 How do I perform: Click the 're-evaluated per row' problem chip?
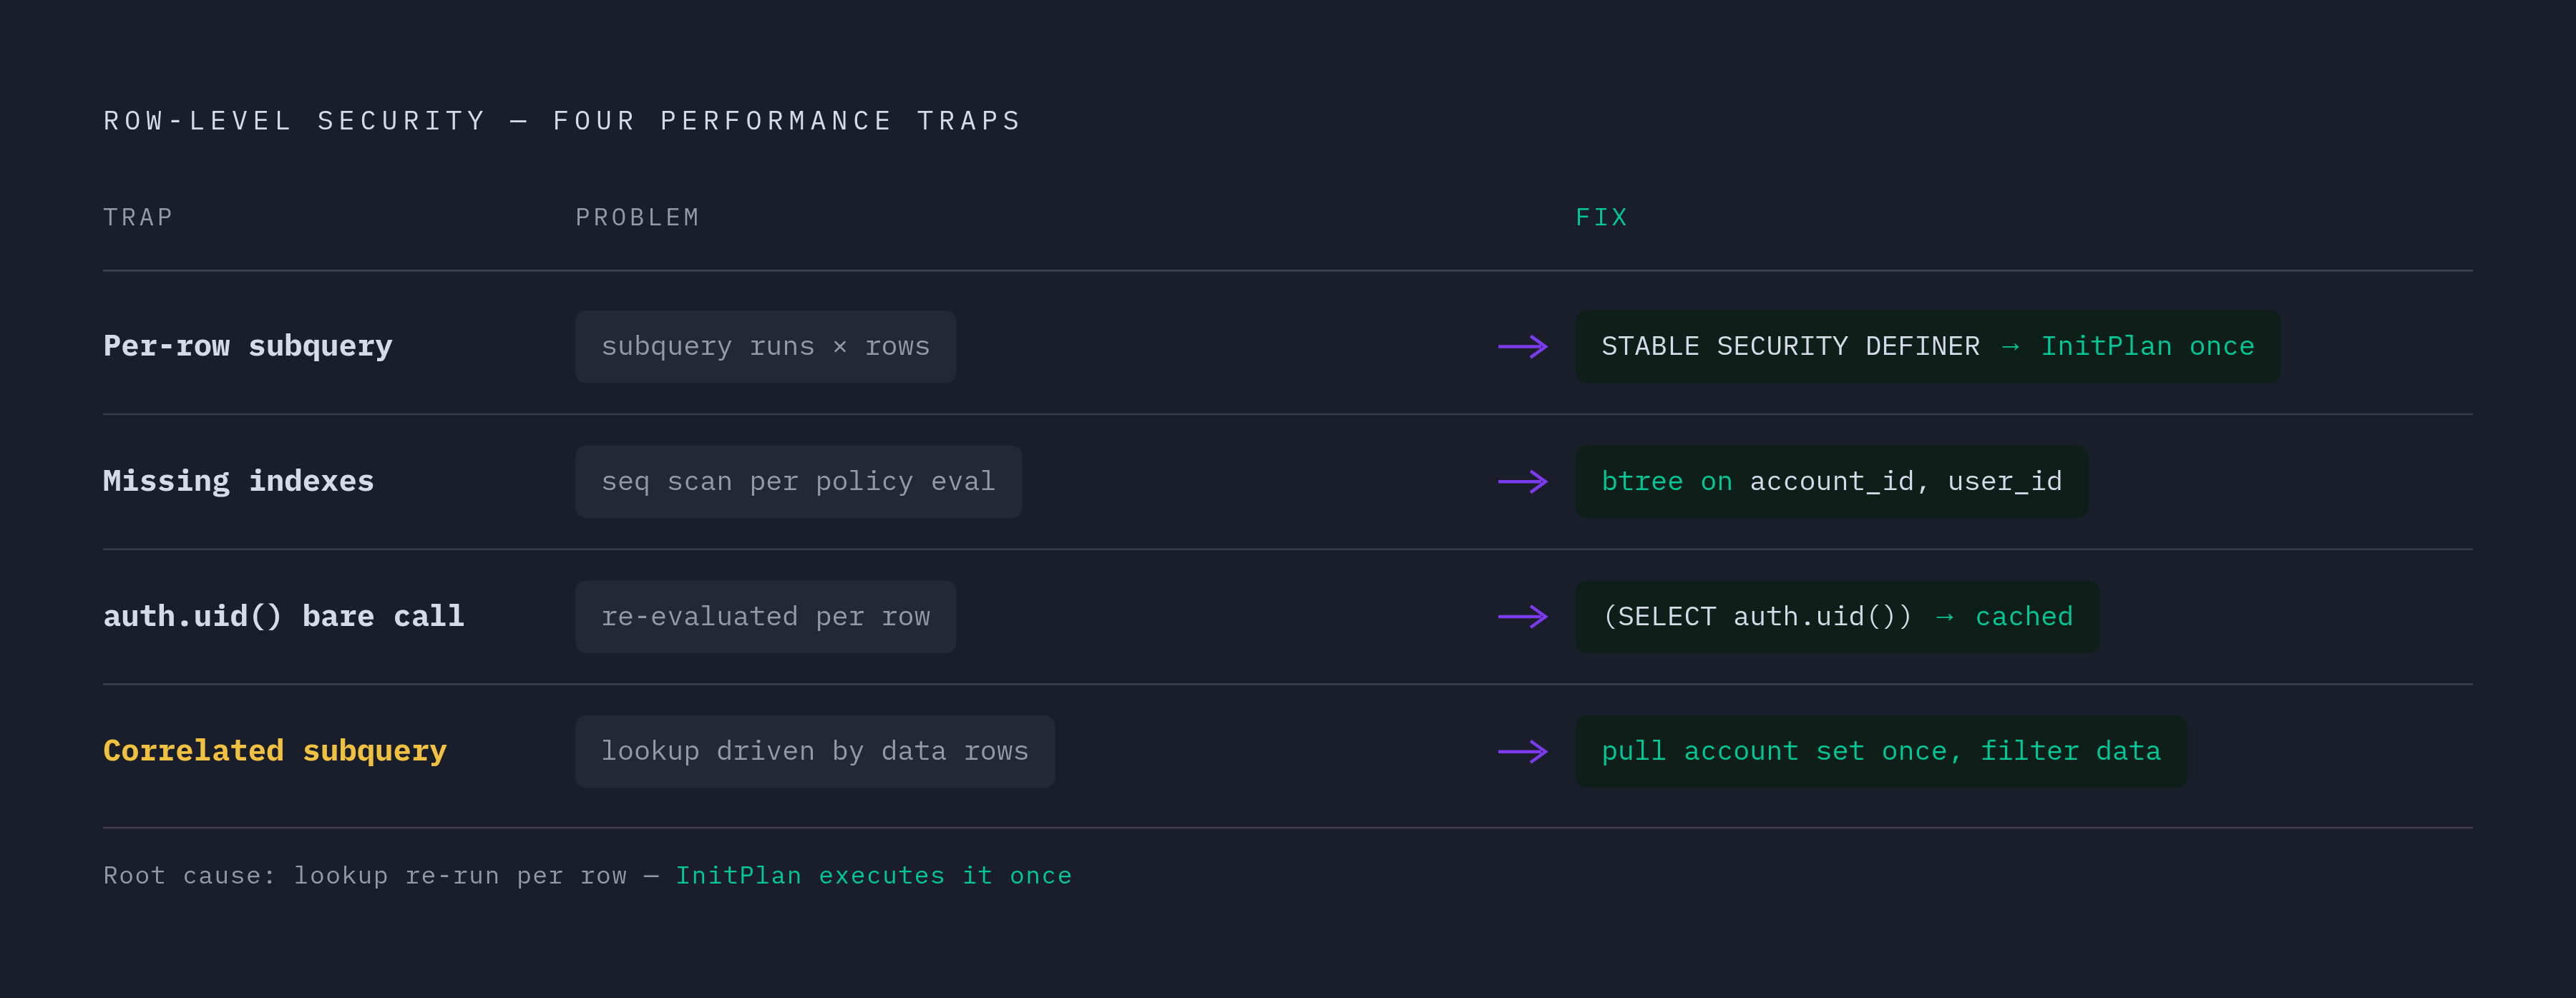(x=765, y=617)
